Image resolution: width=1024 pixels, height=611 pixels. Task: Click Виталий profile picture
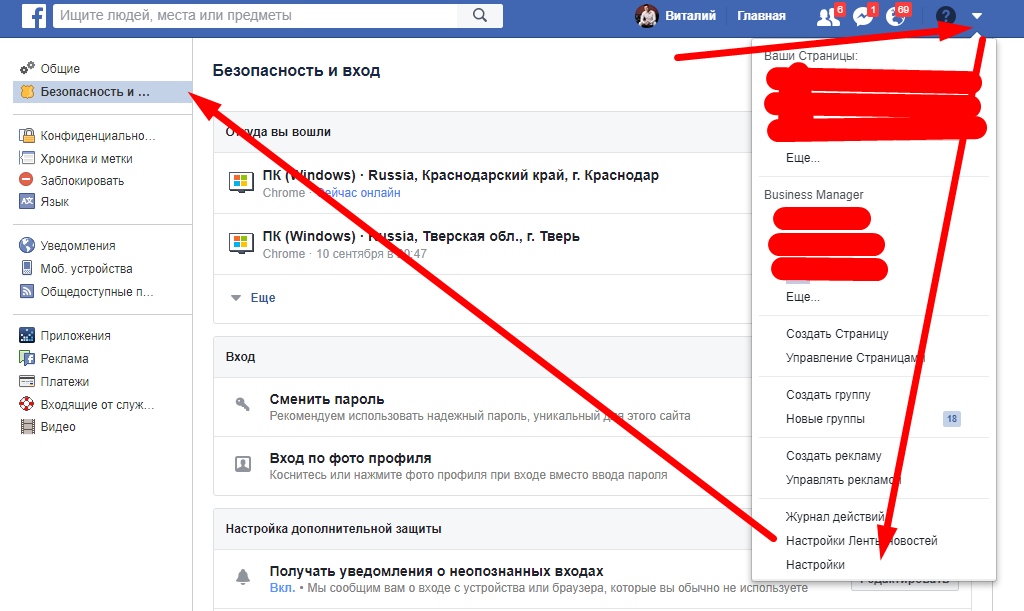[647, 16]
